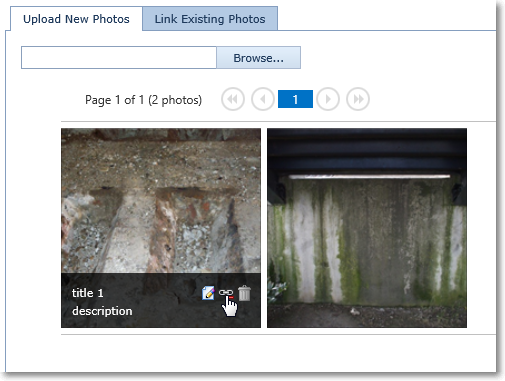Screen dimensions: 505x381
Task: Advance to the next photos page
Action: click(328, 99)
